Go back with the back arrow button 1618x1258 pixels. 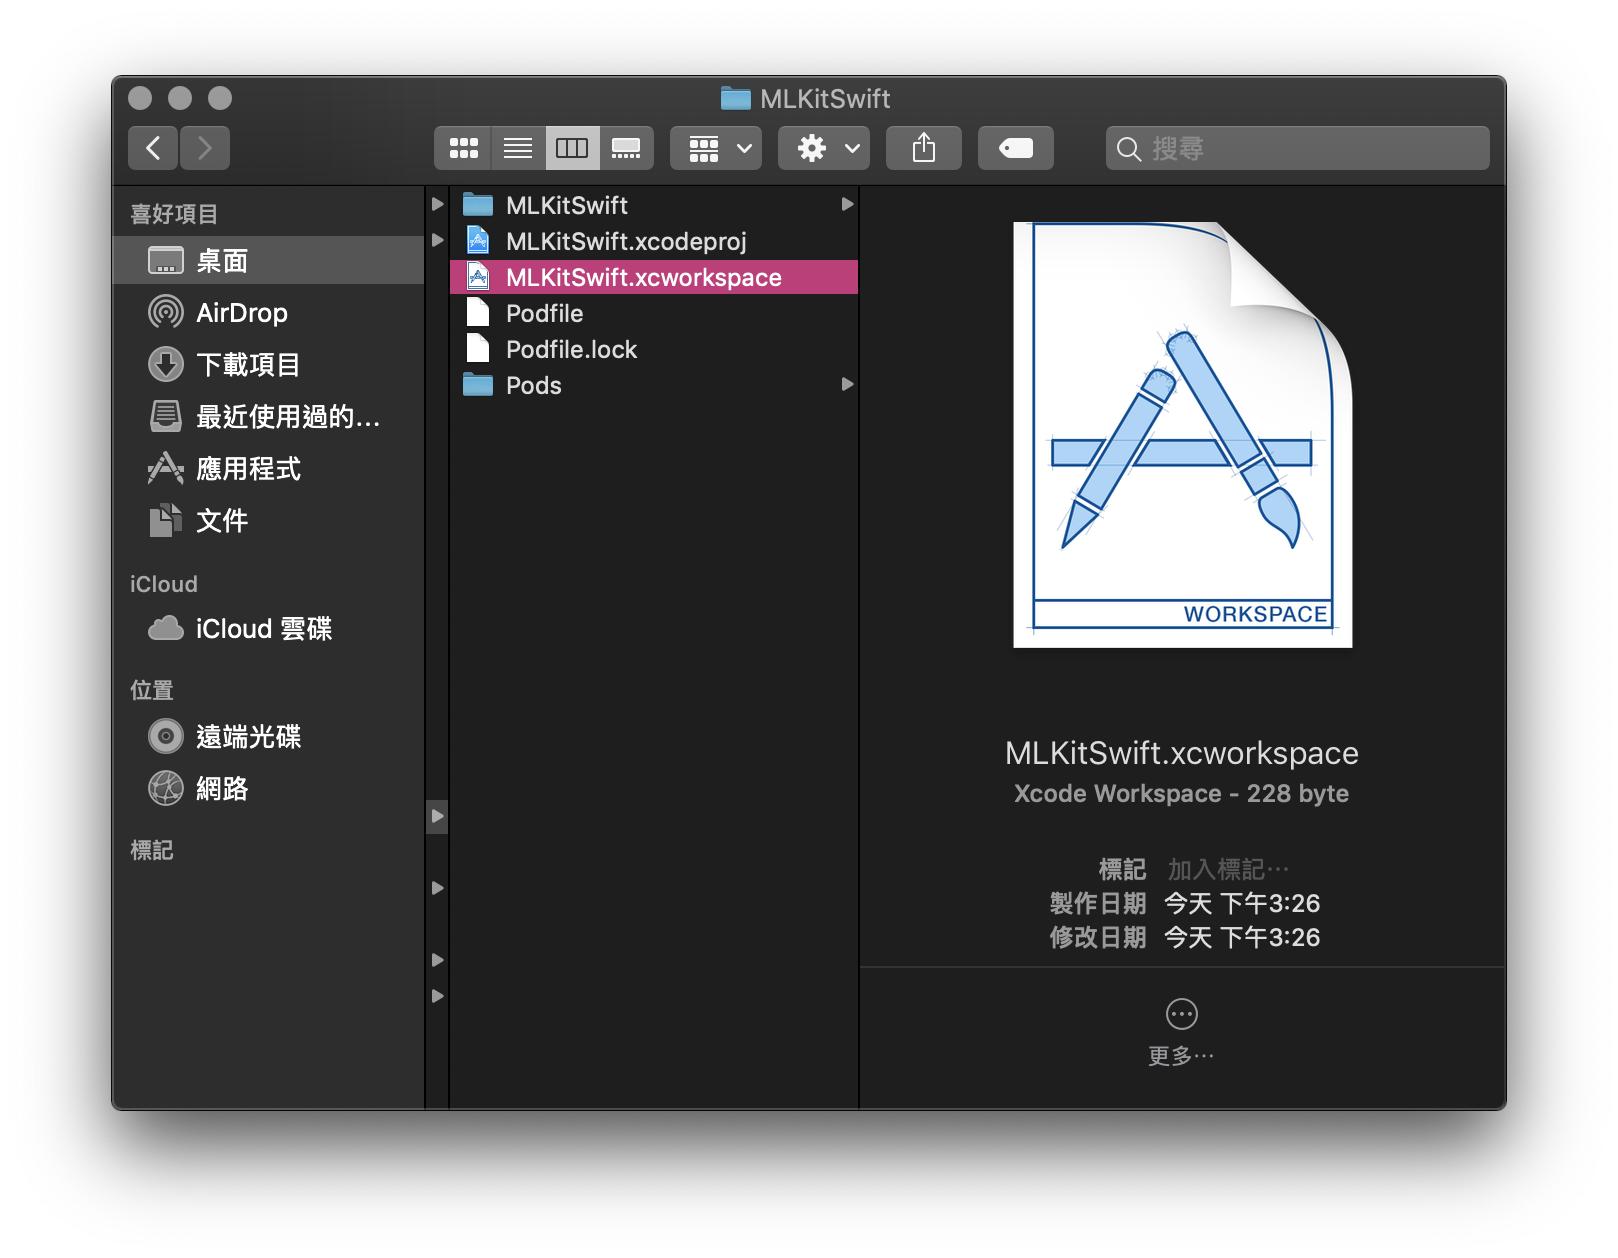coord(153,148)
